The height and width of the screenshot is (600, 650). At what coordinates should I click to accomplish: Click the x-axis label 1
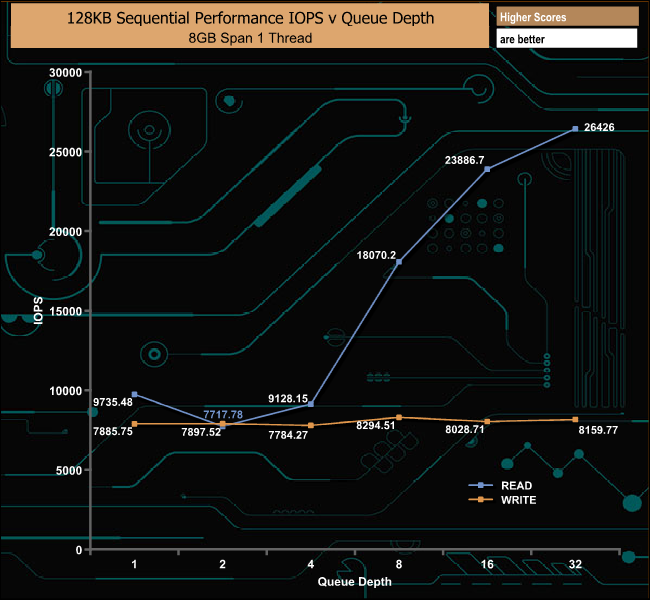(x=134, y=564)
